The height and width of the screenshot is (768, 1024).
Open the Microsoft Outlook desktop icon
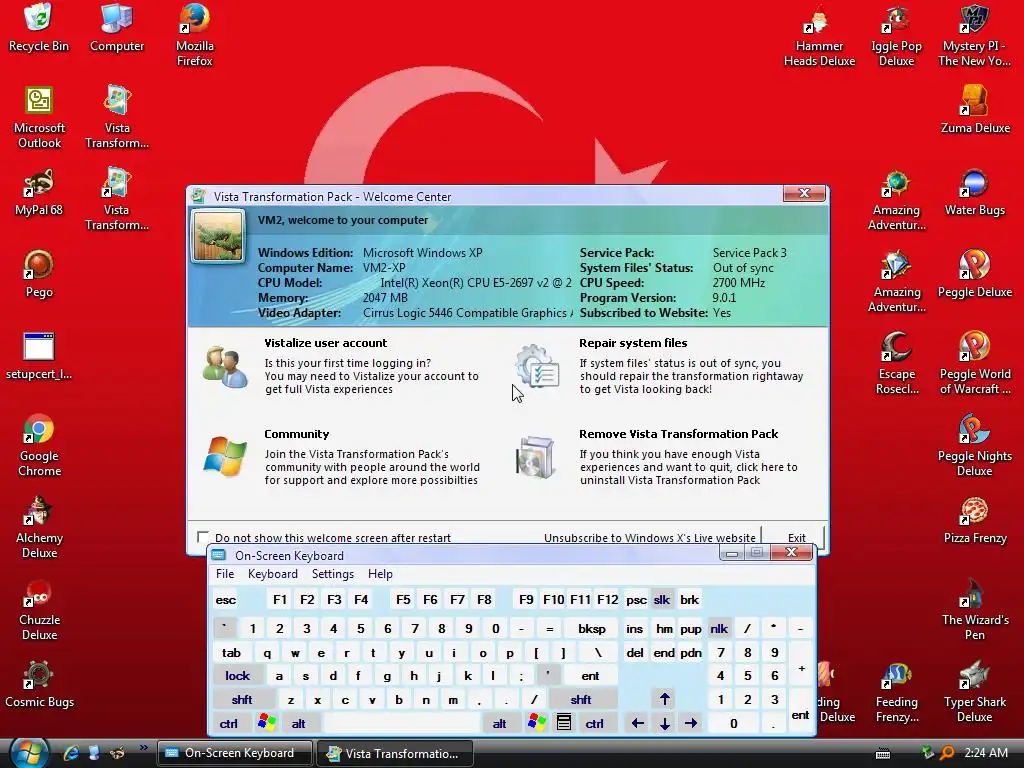pyautogui.click(x=39, y=117)
